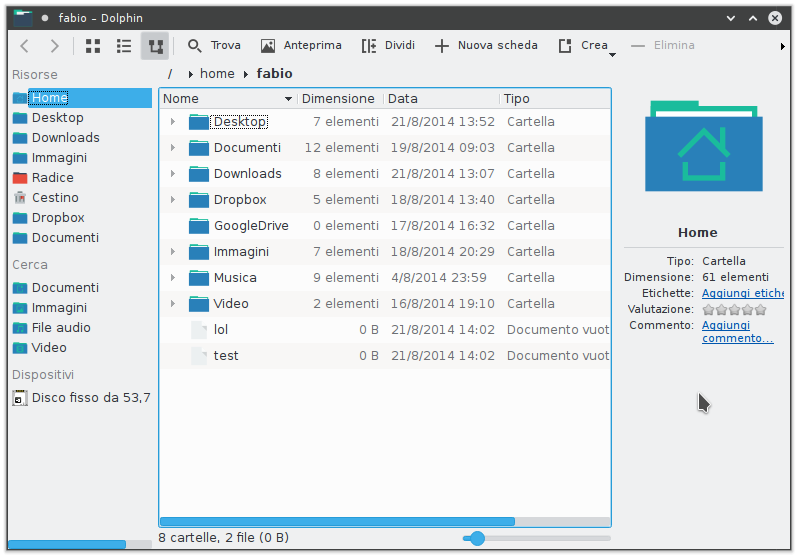Open the Trova search tool
Image resolution: width=799 pixels, height=559 pixels.
click(214, 45)
